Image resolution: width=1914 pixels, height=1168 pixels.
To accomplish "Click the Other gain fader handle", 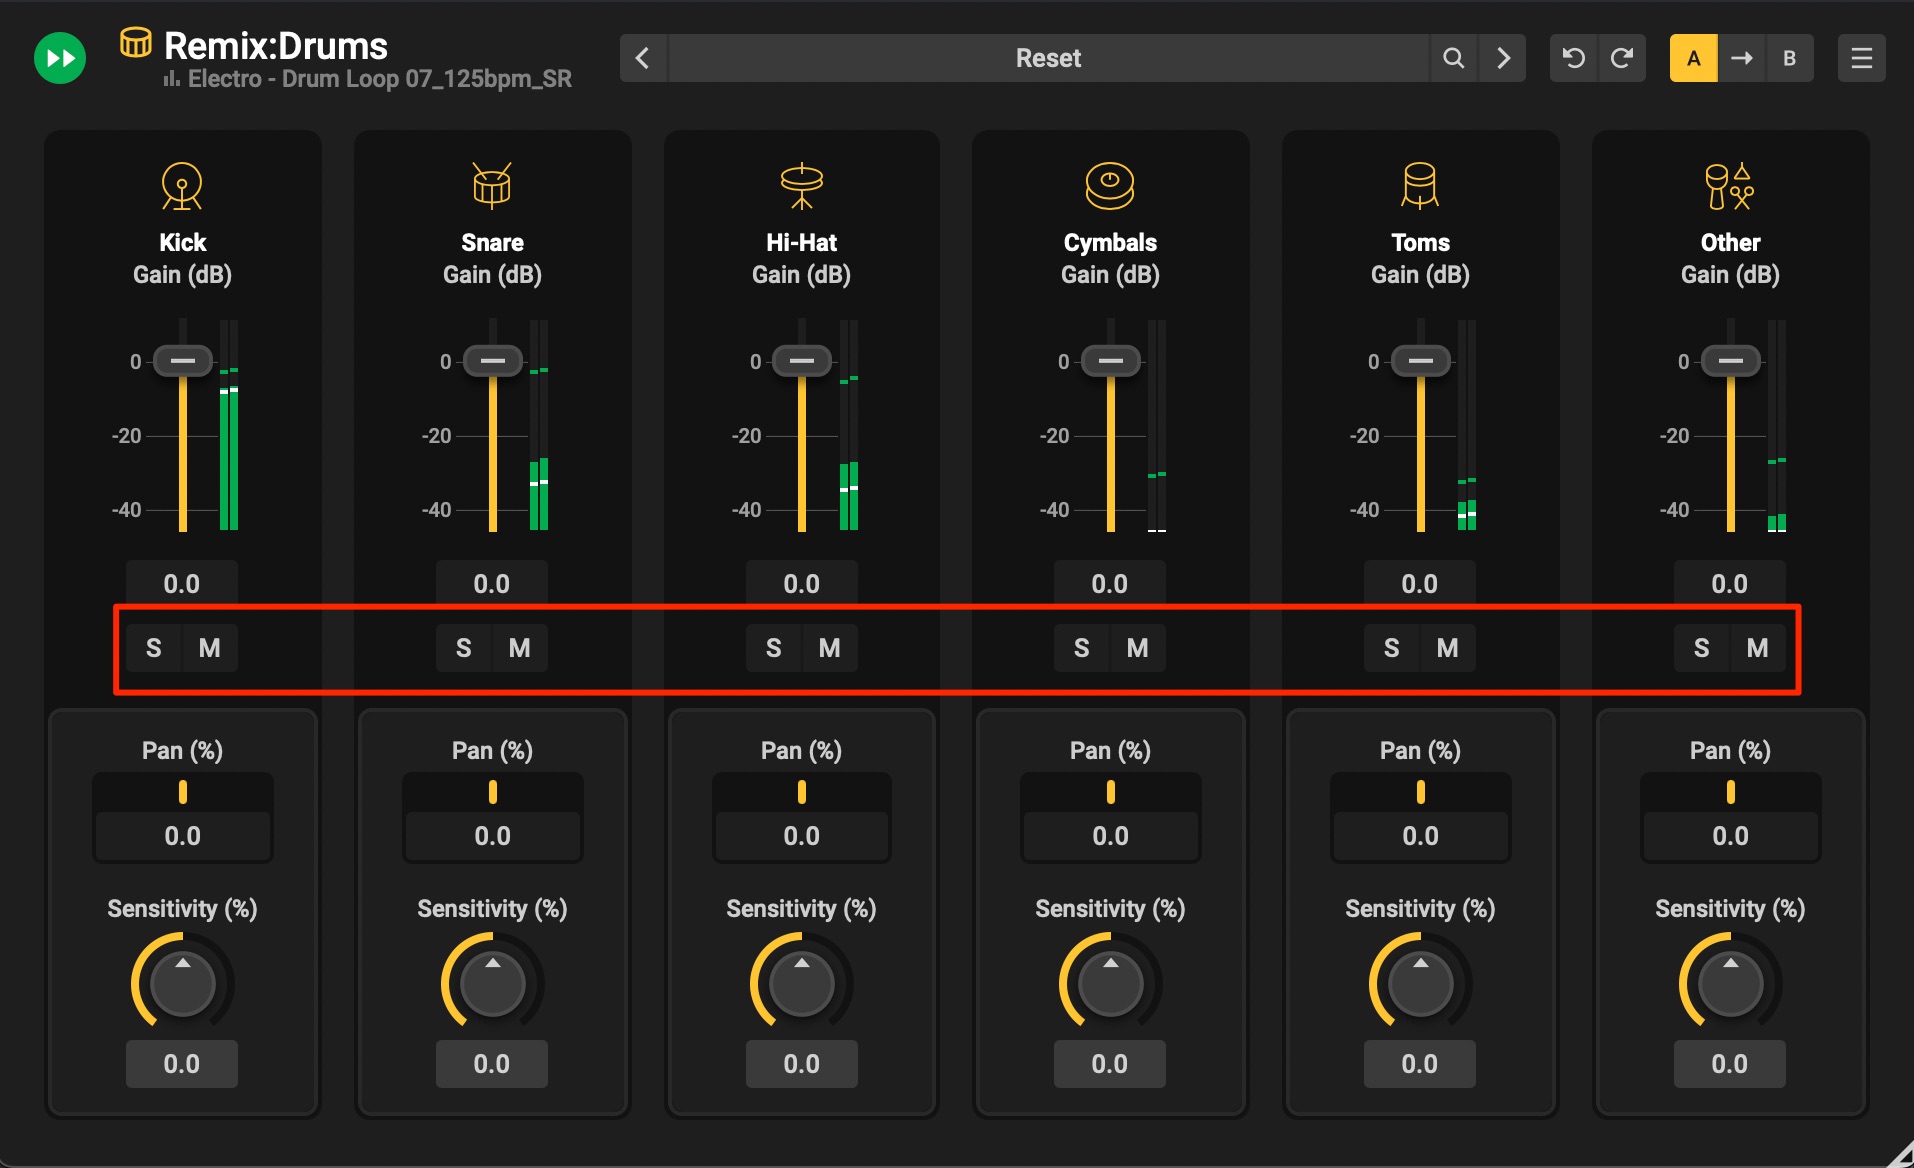I will 1731,360.
